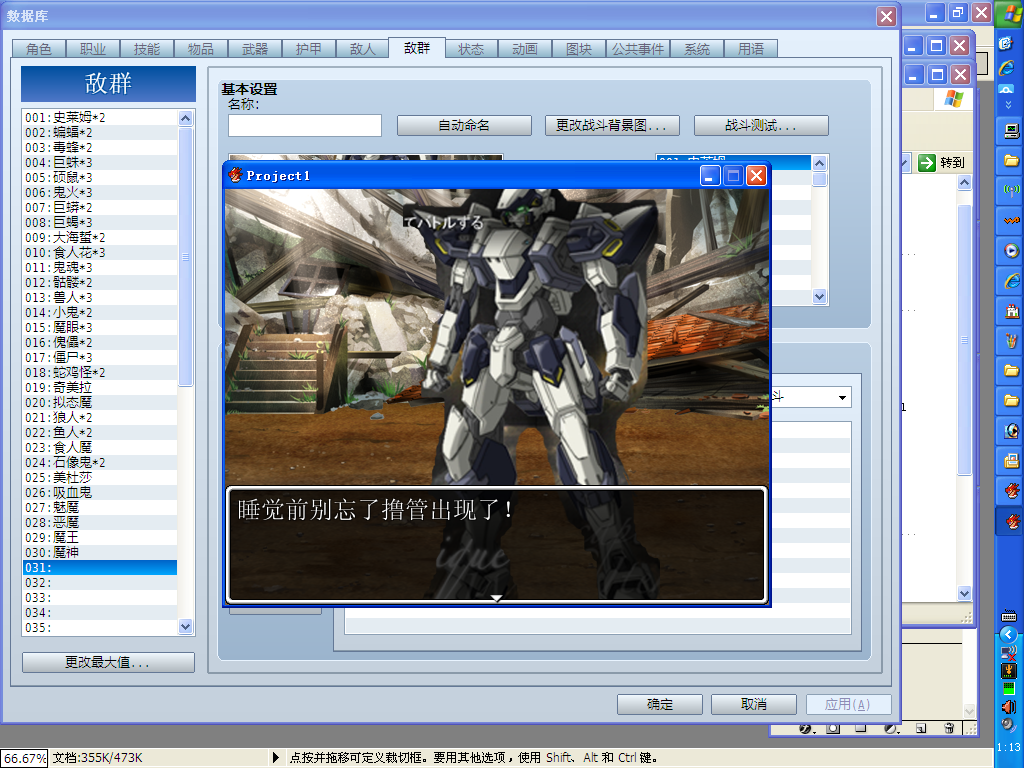
Task: Select troop 019:奇美拉
Action: pyautogui.click(x=100, y=388)
